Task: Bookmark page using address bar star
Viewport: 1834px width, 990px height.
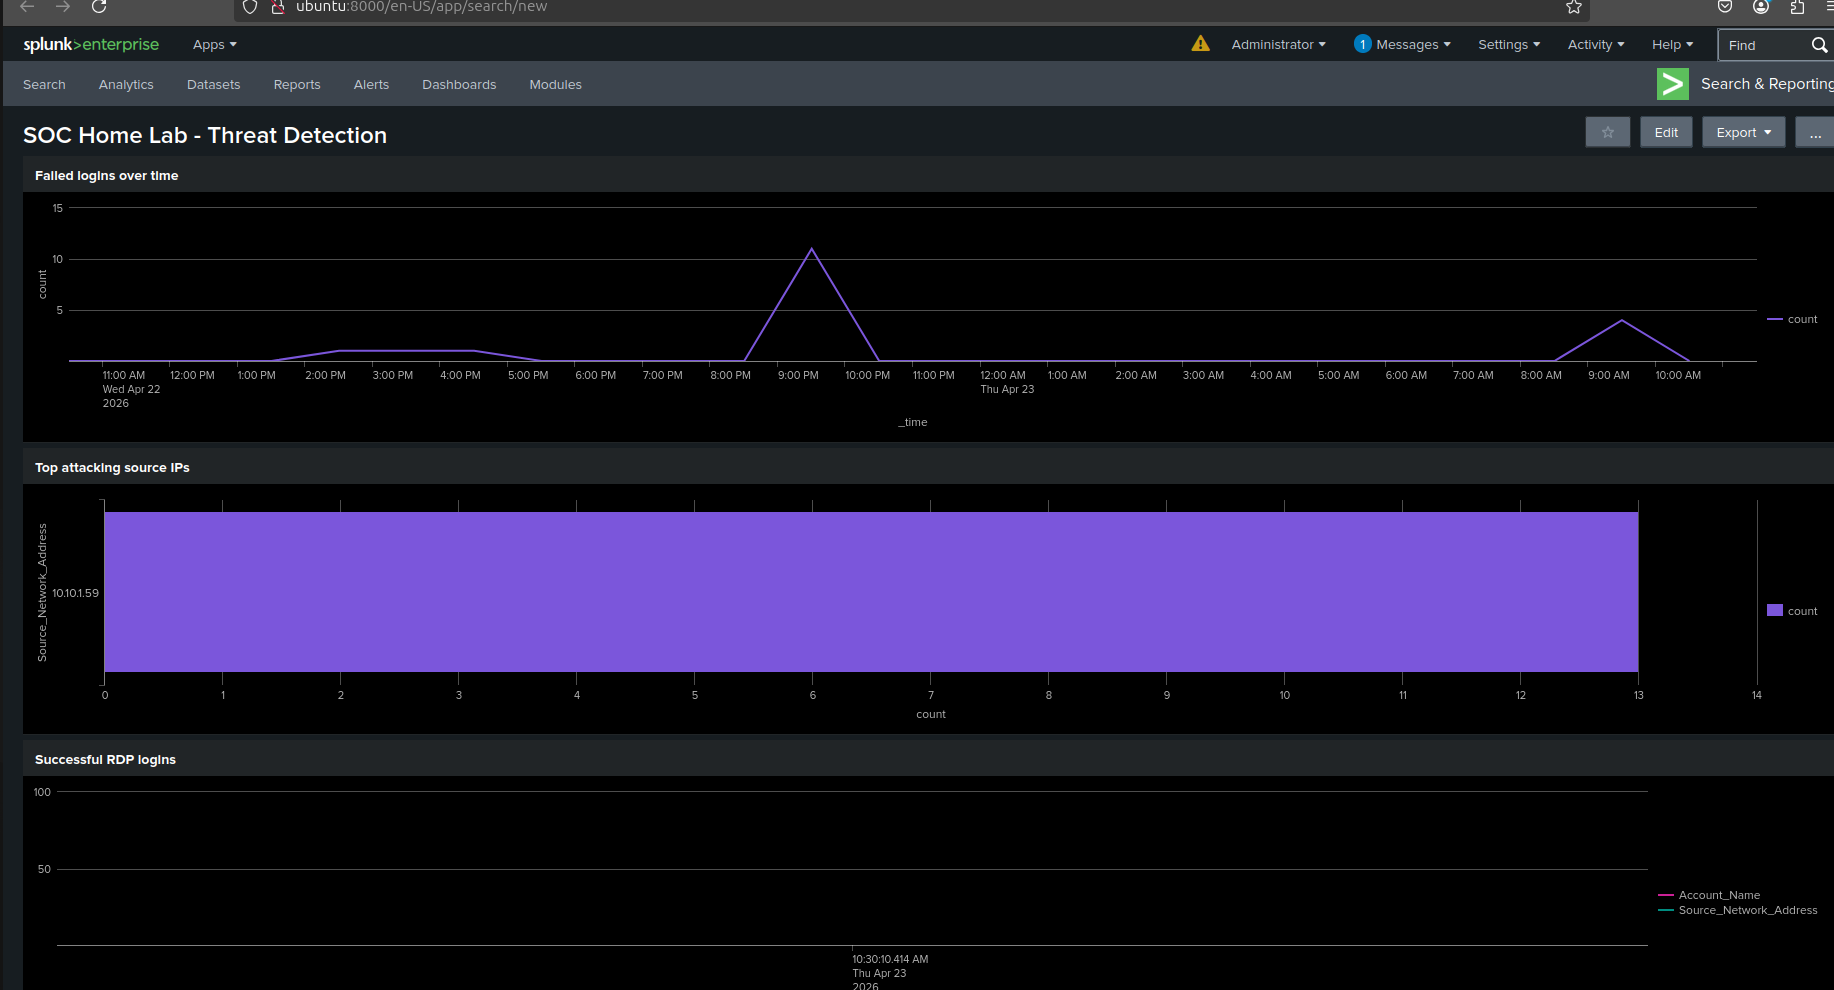Action: 1573,7
